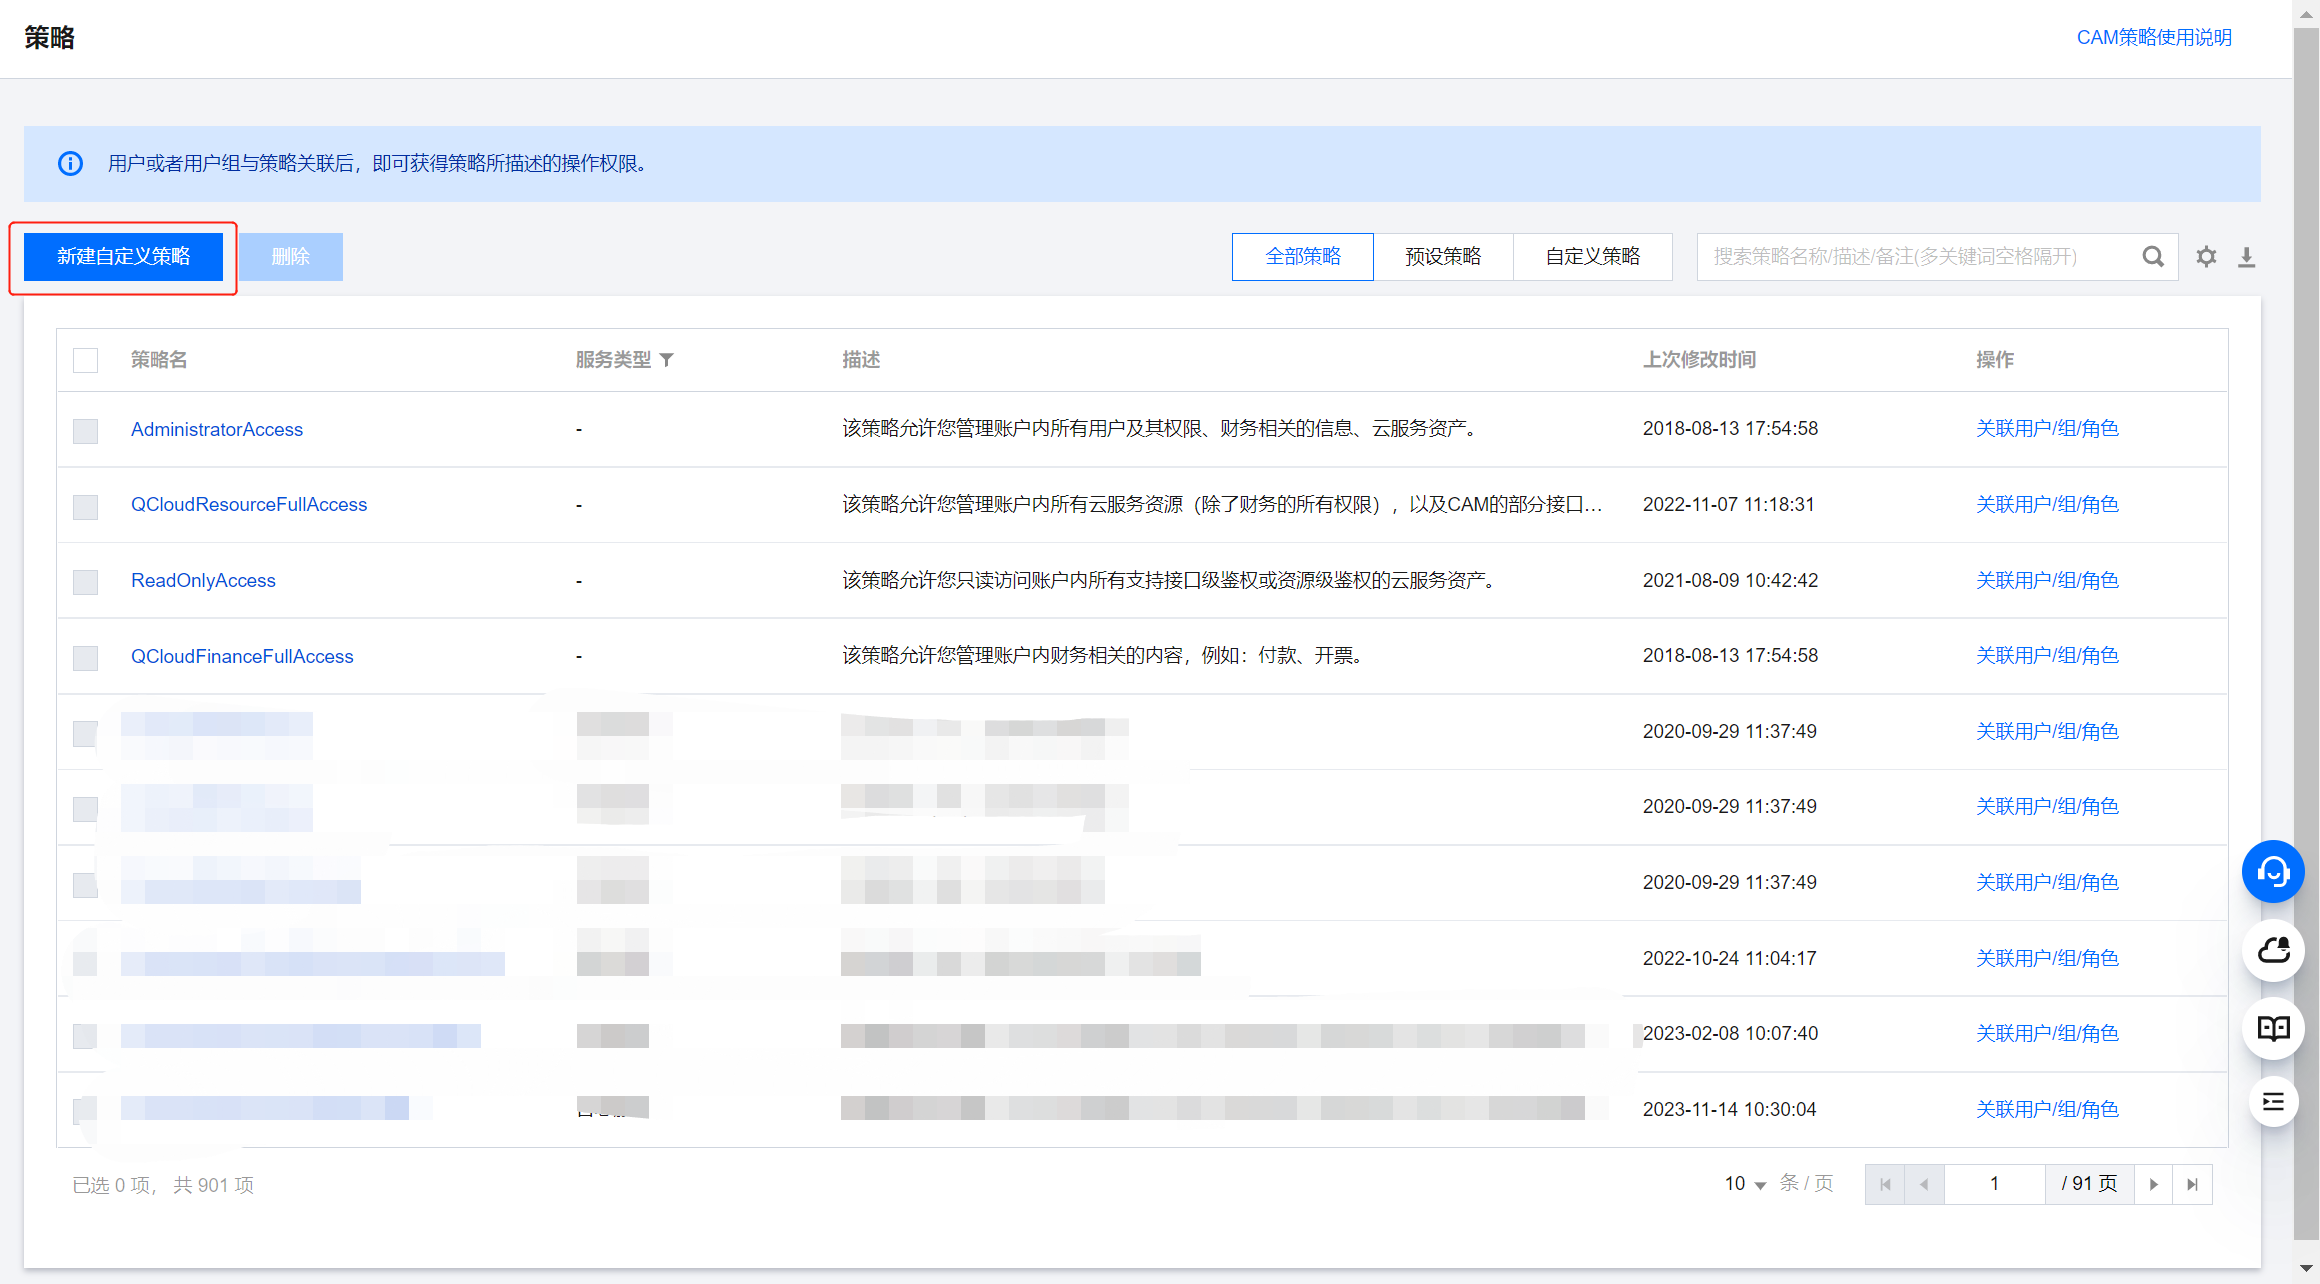Viewport: 2320px width, 1284px height.
Task: Switch to the 预设策略 tab
Action: [1442, 257]
